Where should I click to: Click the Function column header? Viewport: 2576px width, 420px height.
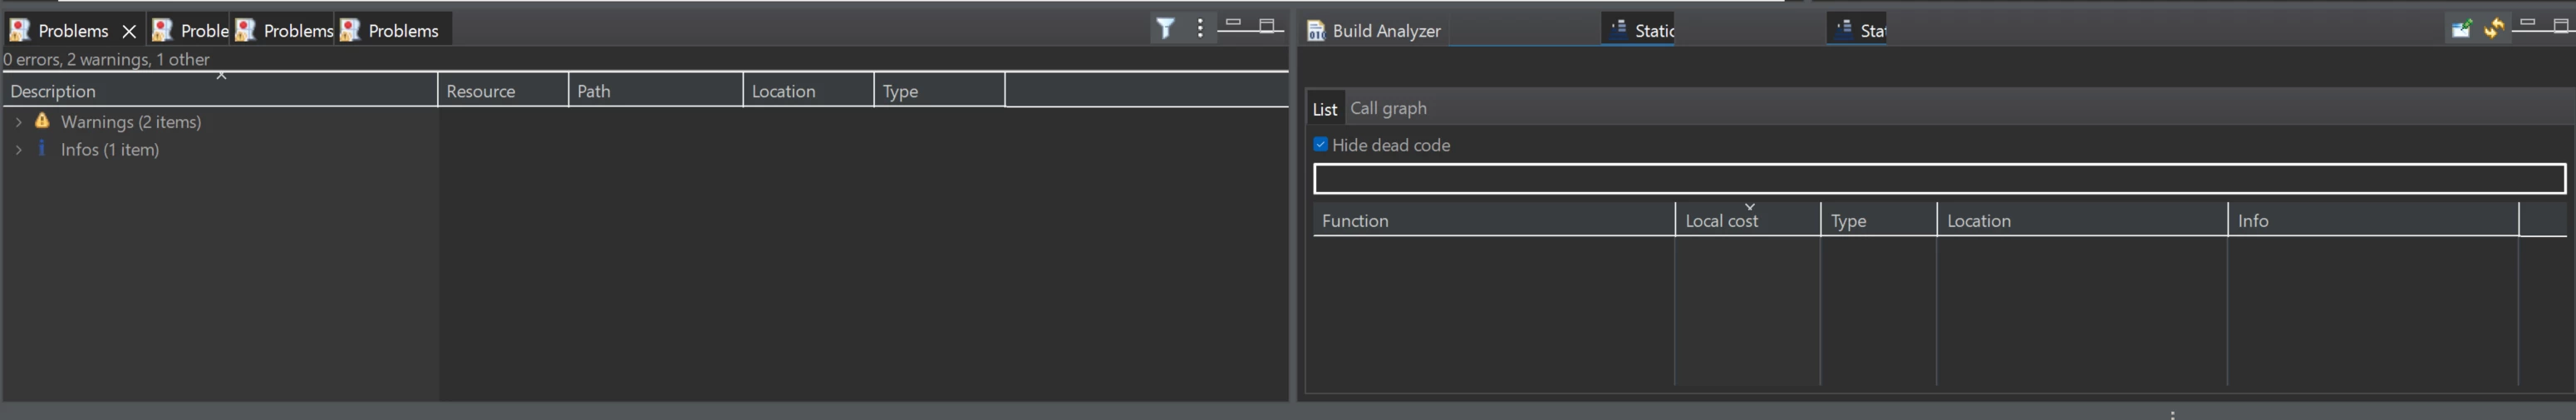pyautogui.click(x=1494, y=220)
